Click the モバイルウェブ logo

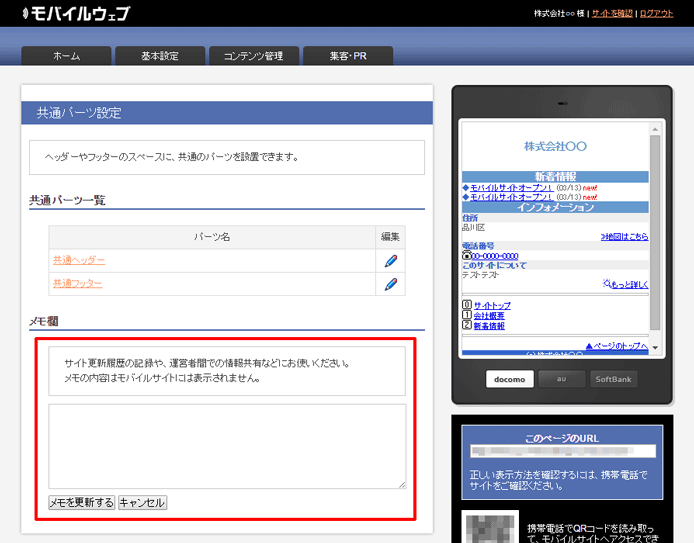(68, 13)
